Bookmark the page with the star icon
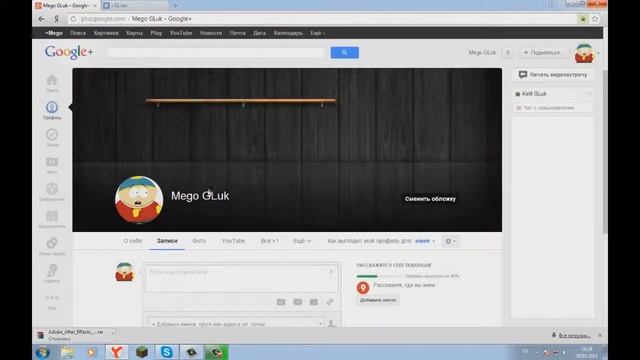The height and width of the screenshot is (360, 640). (x=595, y=19)
